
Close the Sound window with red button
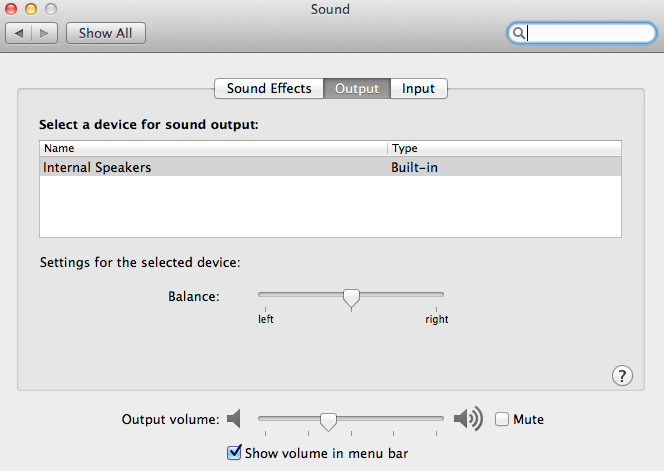(11, 9)
